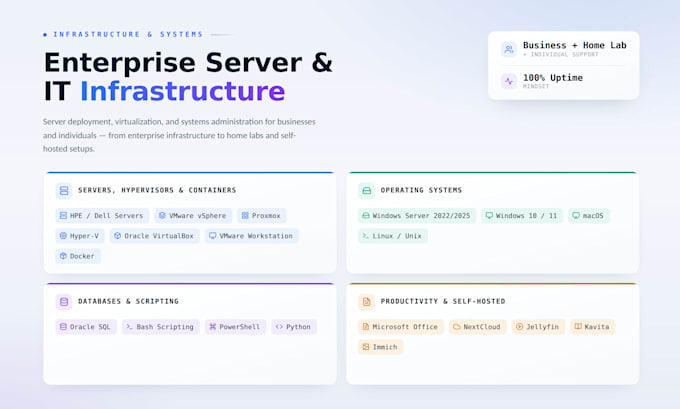Click the monitor icon in Windows 10 / 11 tag
This screenshot has width=680, height=409.
click(489, 216)
